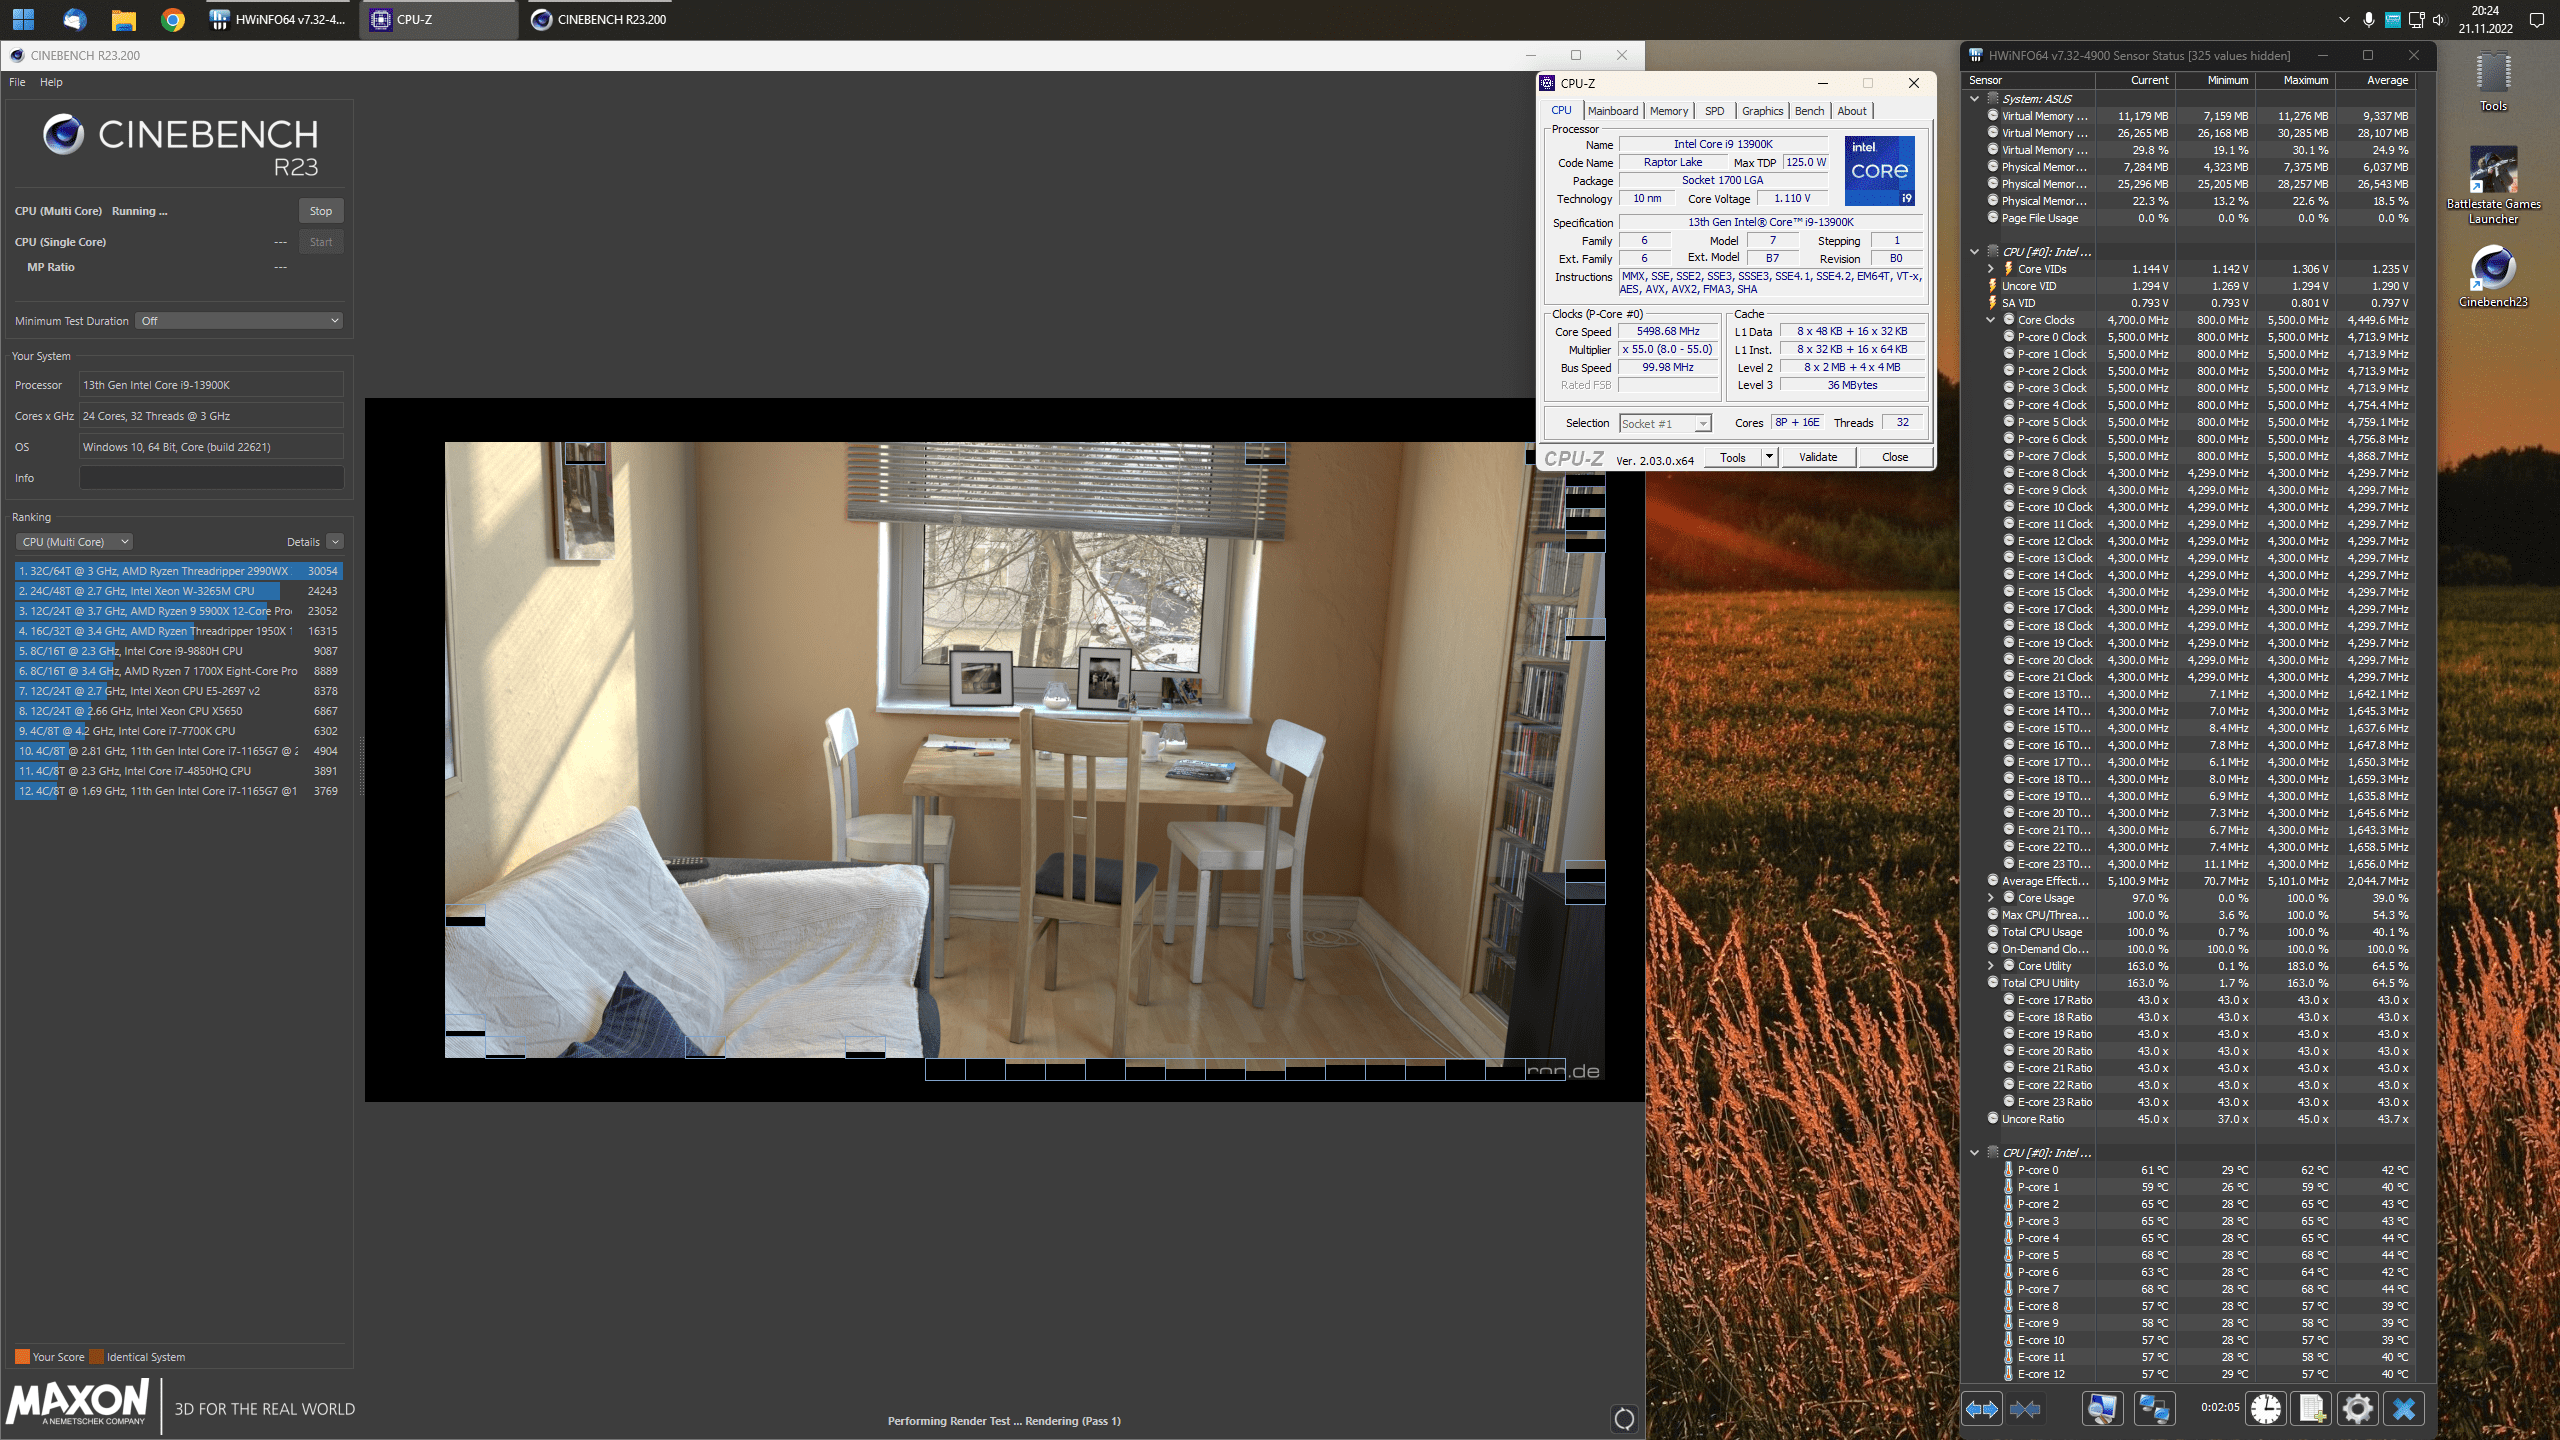Click CPU-Z Tools button
Image resolution: width=2560 pixels, height=1440 pixels.
click(1732, 457)
